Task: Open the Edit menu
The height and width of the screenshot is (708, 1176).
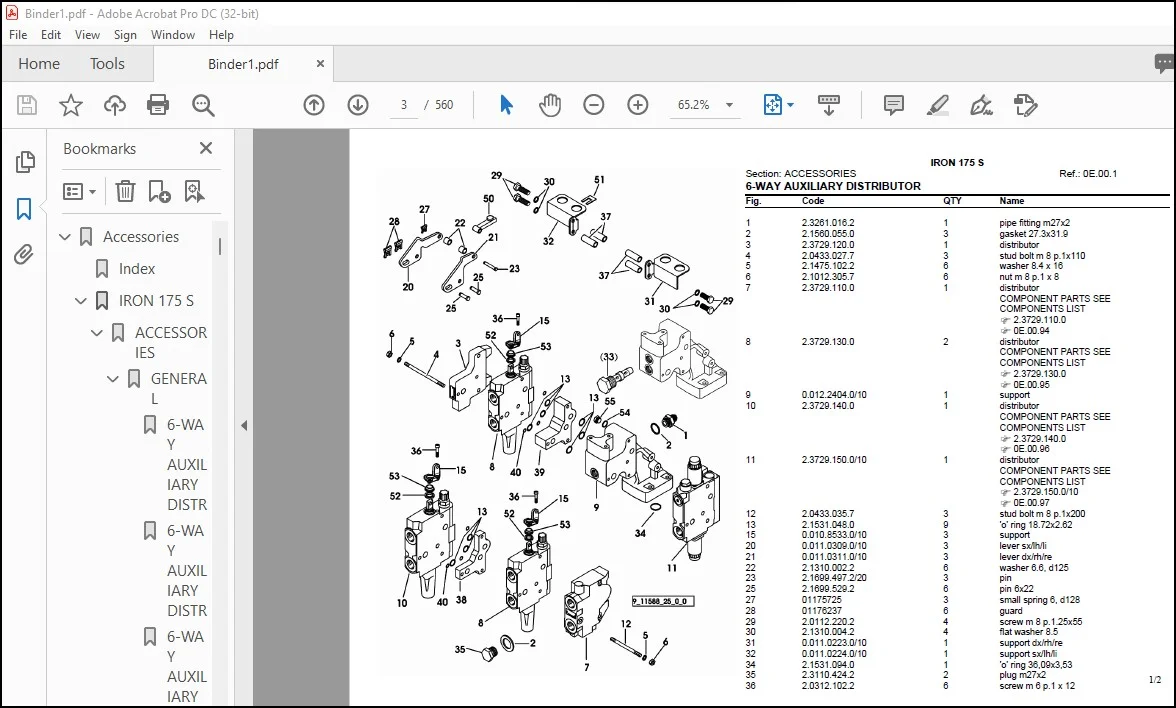Action: (x=51, y=34)
